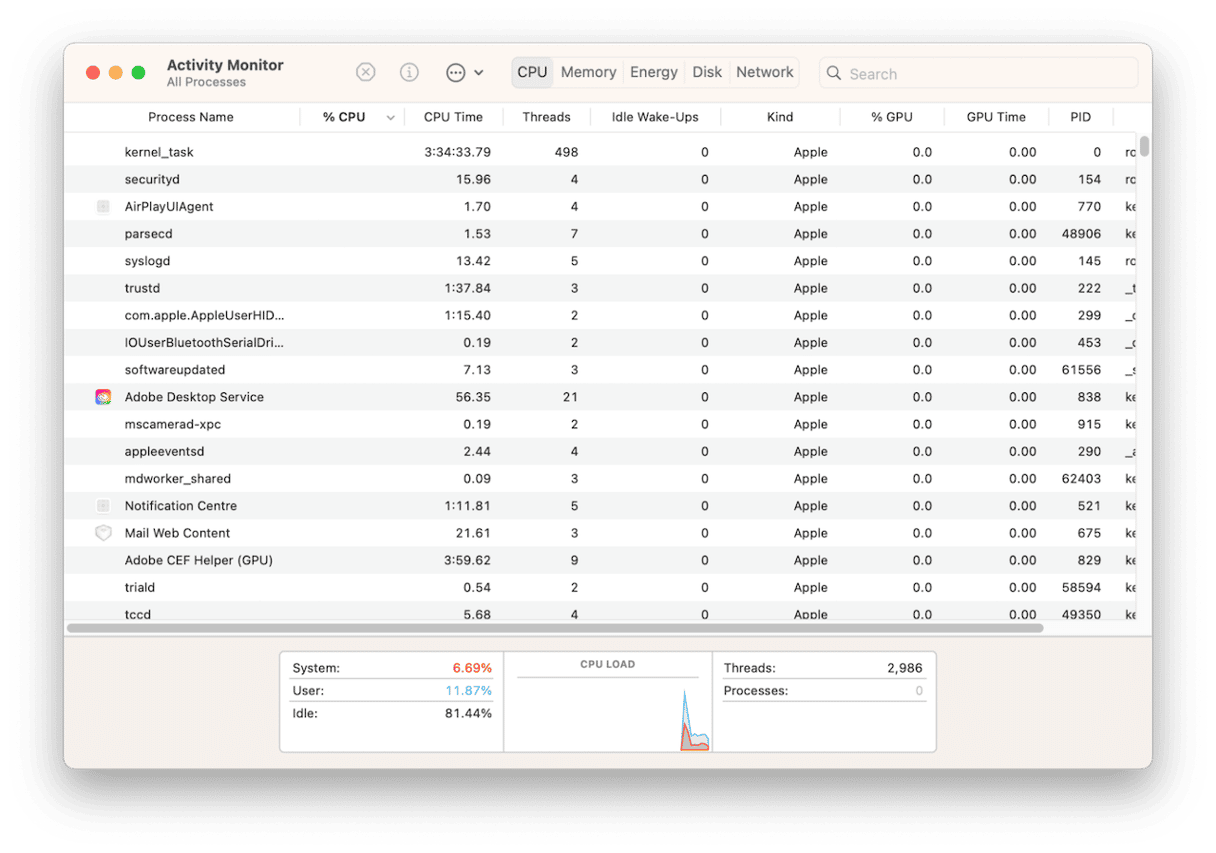Click the magnifying glass search icon
The width and height of the screenshot is (1216, 853).
pos(834,73)
